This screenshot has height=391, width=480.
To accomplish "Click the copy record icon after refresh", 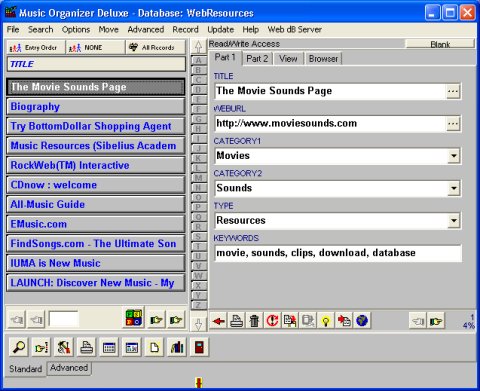I will coord(290,321).
